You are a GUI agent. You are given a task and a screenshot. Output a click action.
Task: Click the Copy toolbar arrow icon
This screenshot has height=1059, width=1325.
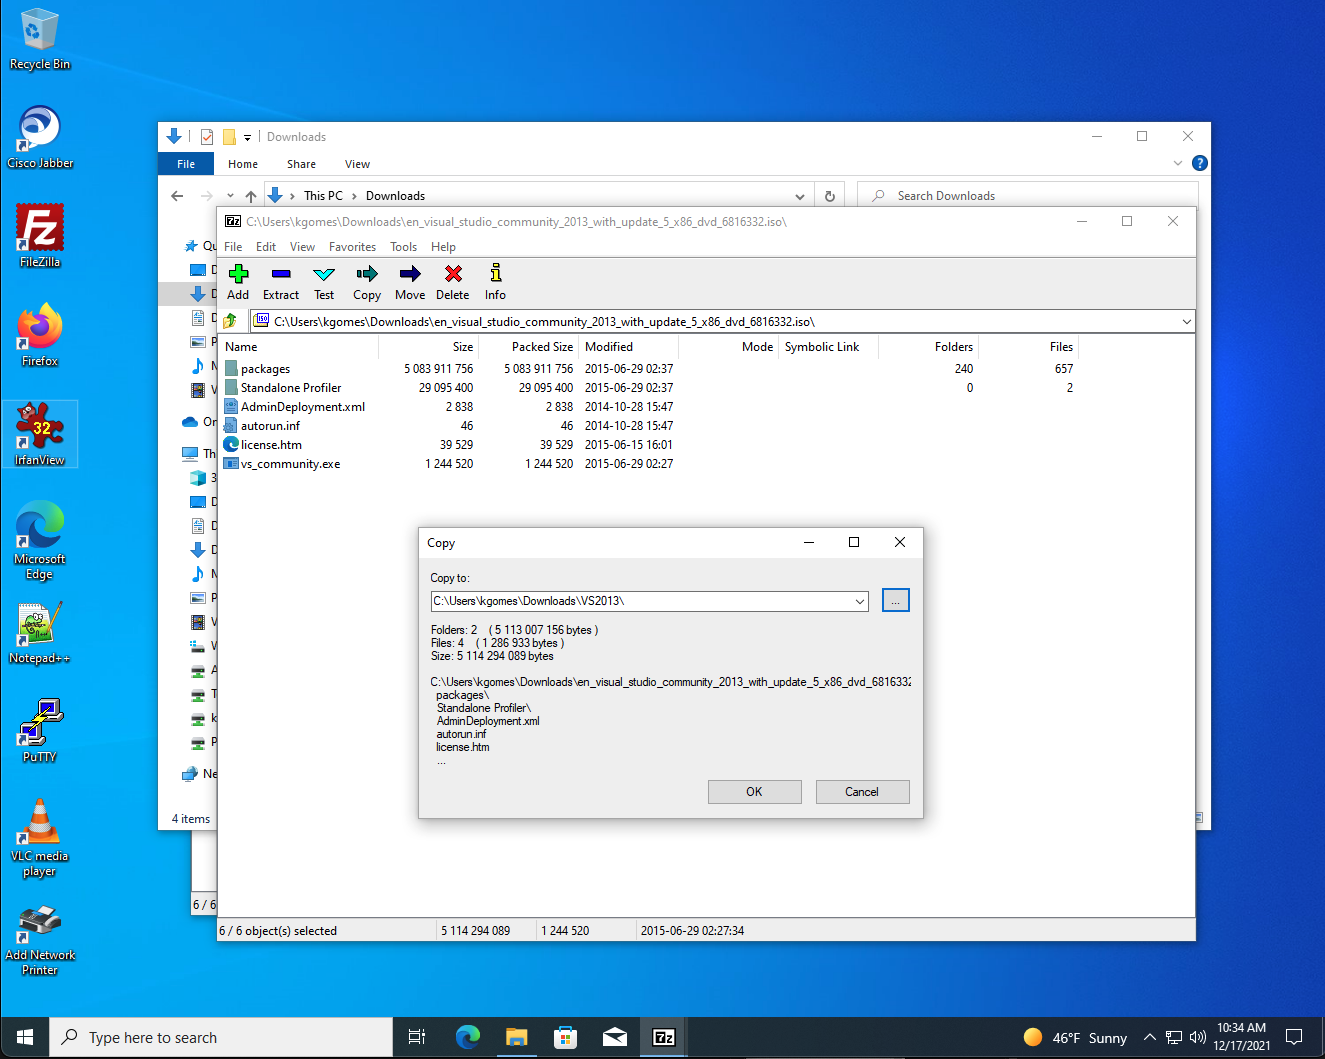click(367, 274)
